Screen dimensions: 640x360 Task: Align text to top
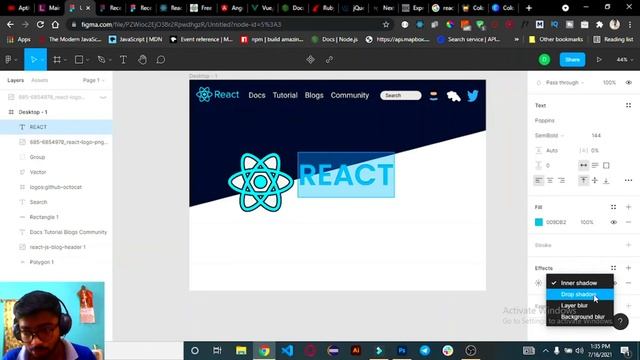[x=584, y=180]
